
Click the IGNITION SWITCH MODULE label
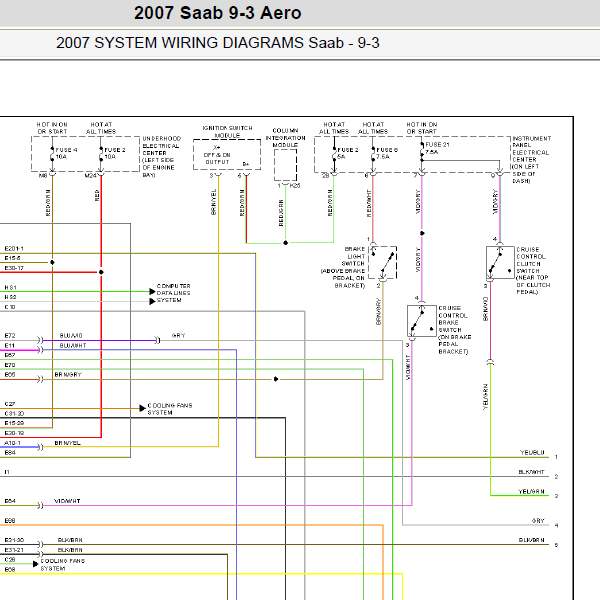pos(227,132)
